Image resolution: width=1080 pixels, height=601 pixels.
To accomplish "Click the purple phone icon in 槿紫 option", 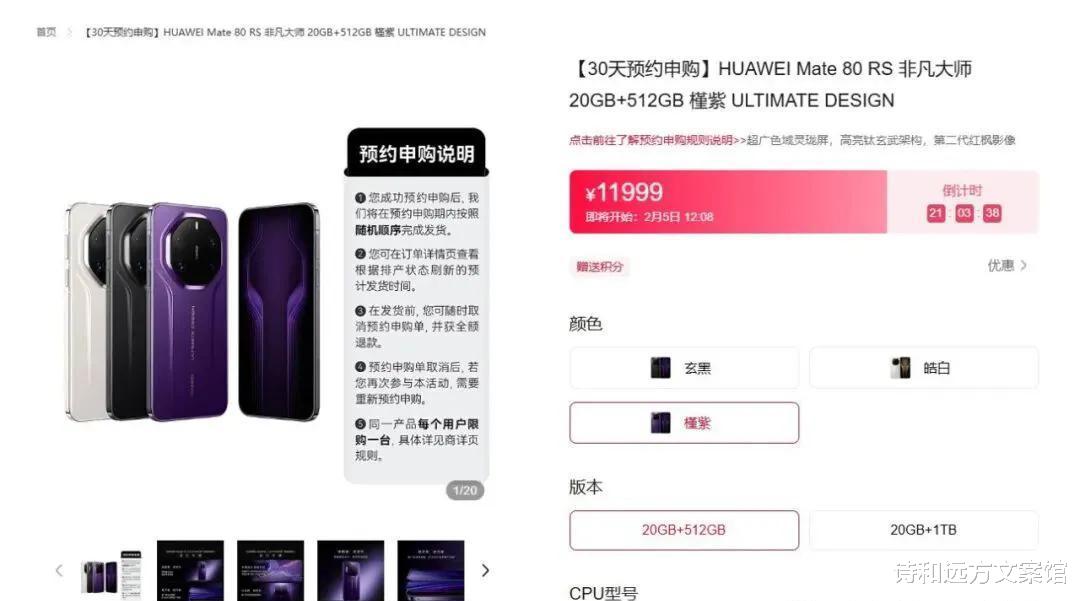I will coord(661,423).
